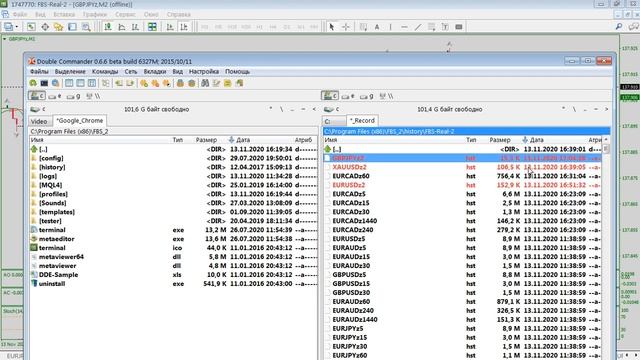Switch to full columns view mode
Viewport: 640px width, 360px height.
point(80,83)
